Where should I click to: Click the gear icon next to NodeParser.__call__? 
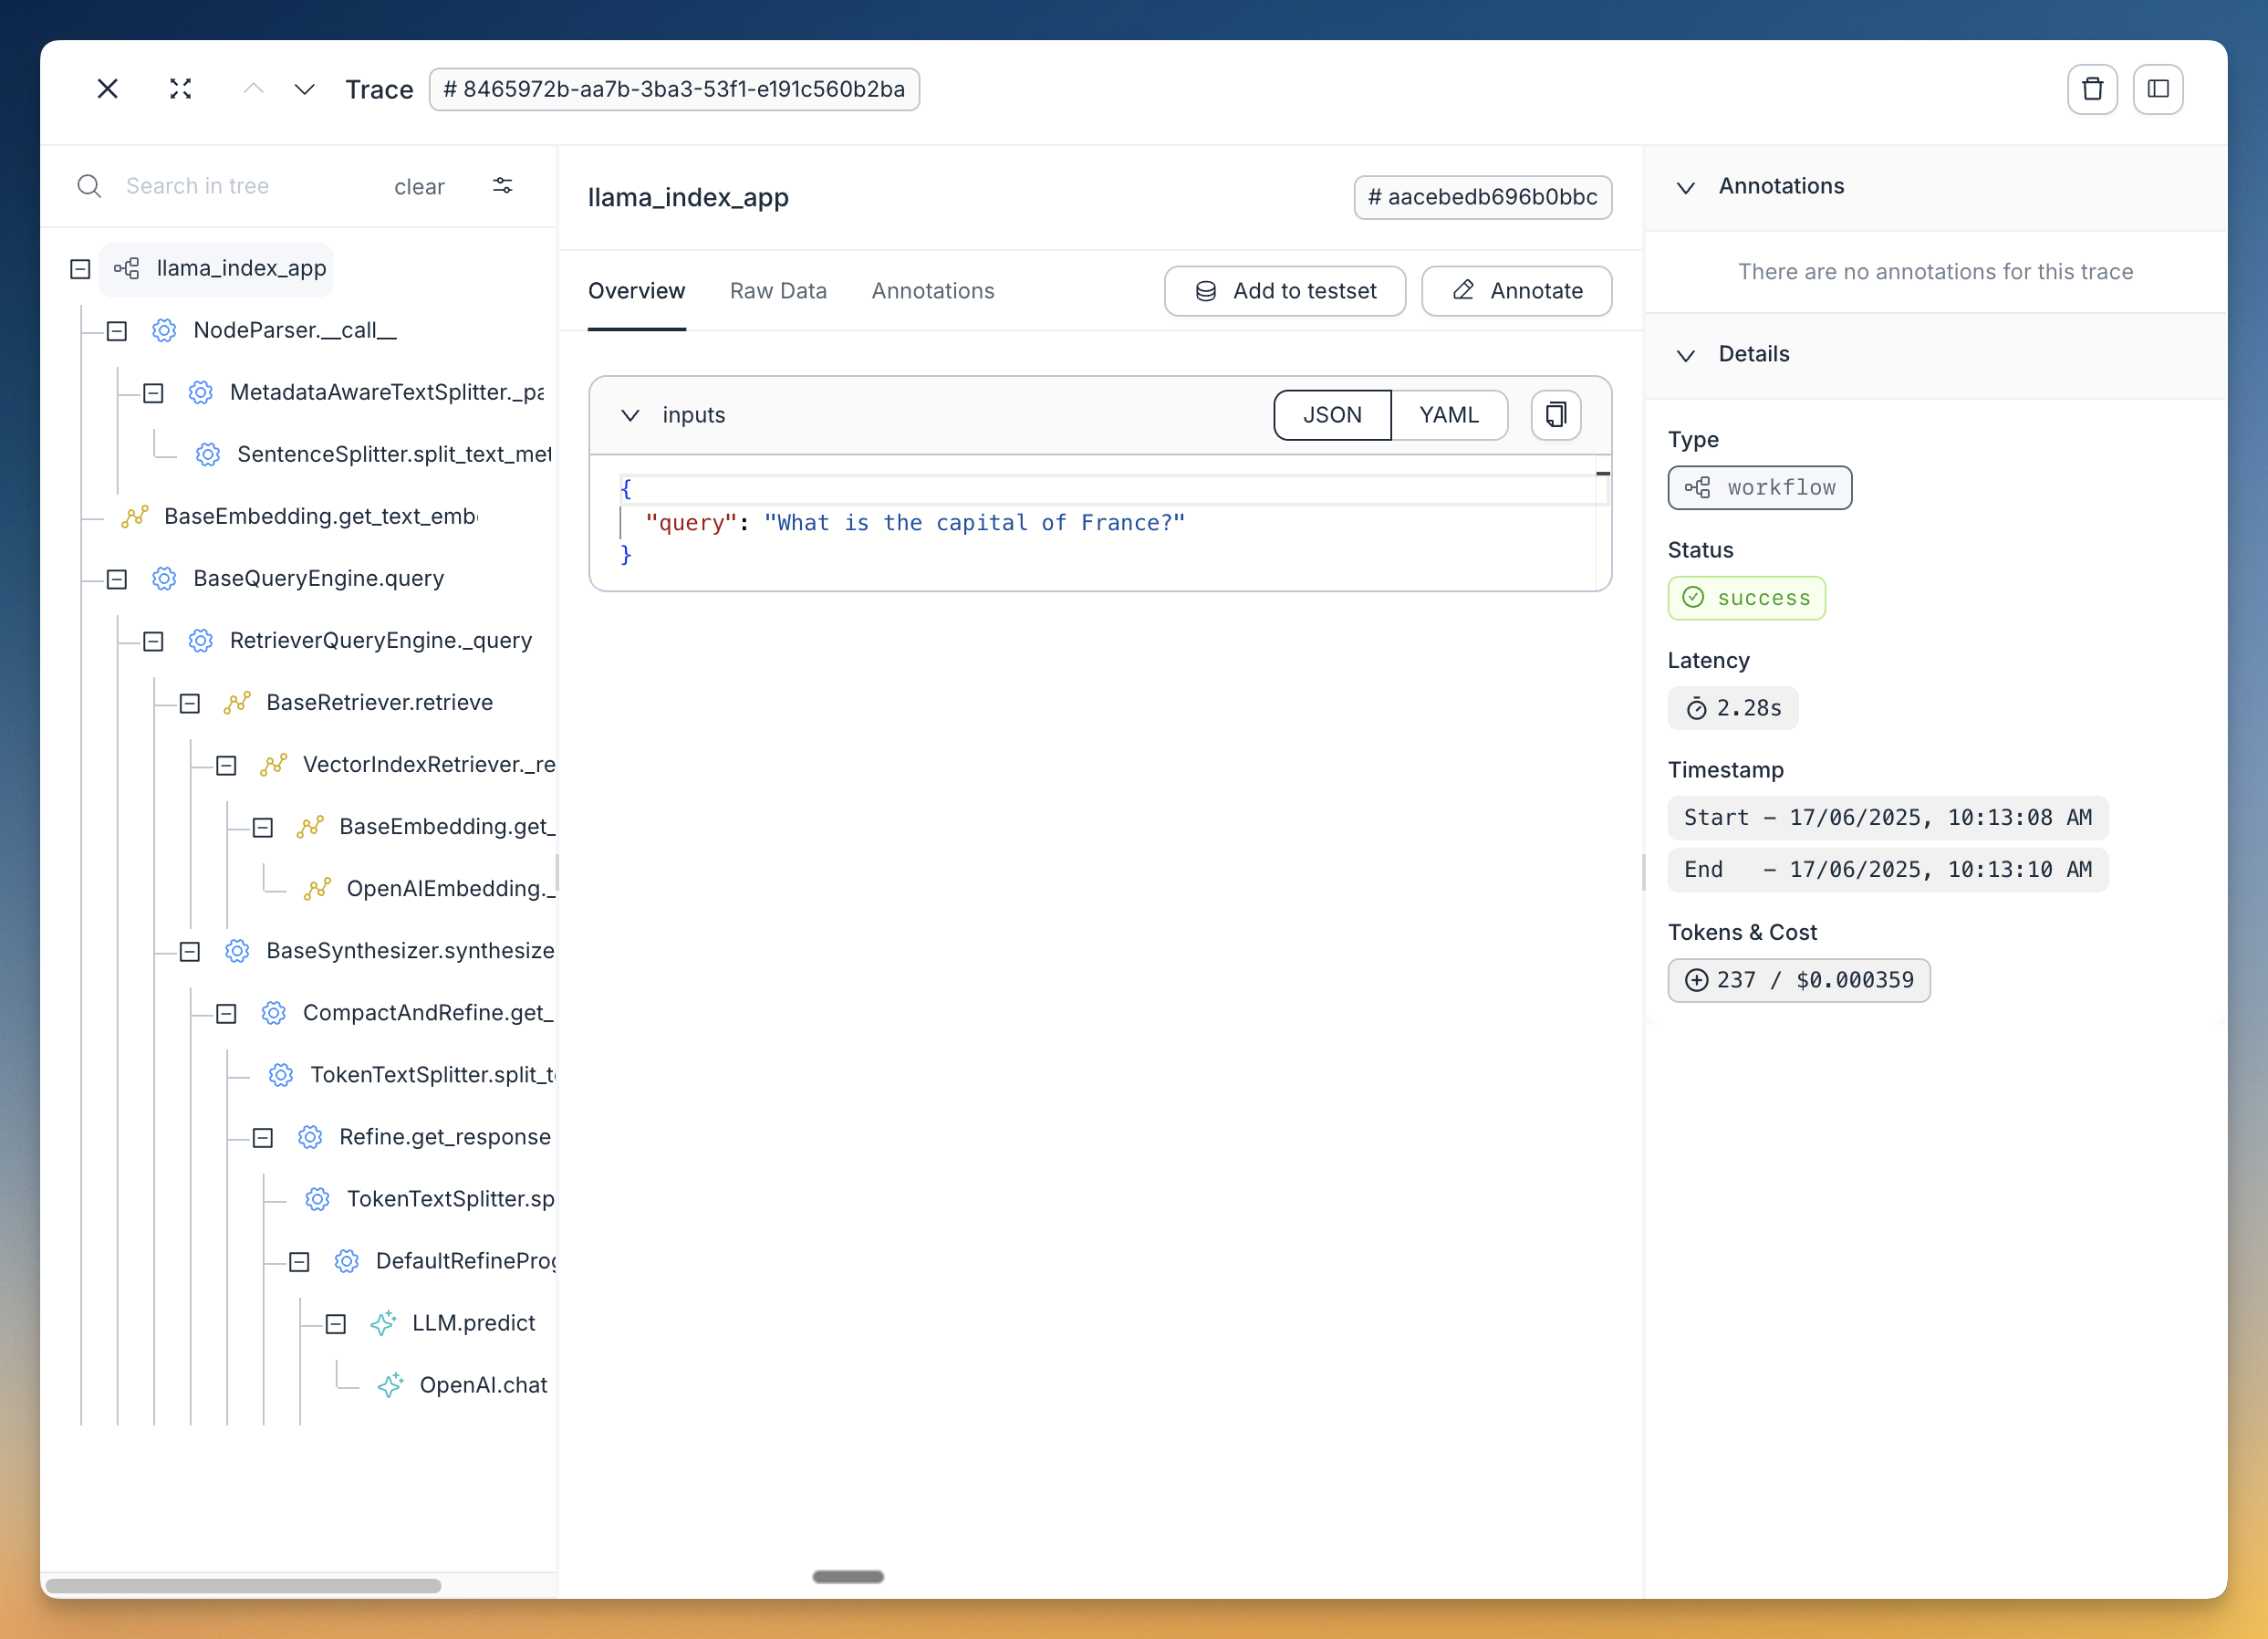click(164, 330)
